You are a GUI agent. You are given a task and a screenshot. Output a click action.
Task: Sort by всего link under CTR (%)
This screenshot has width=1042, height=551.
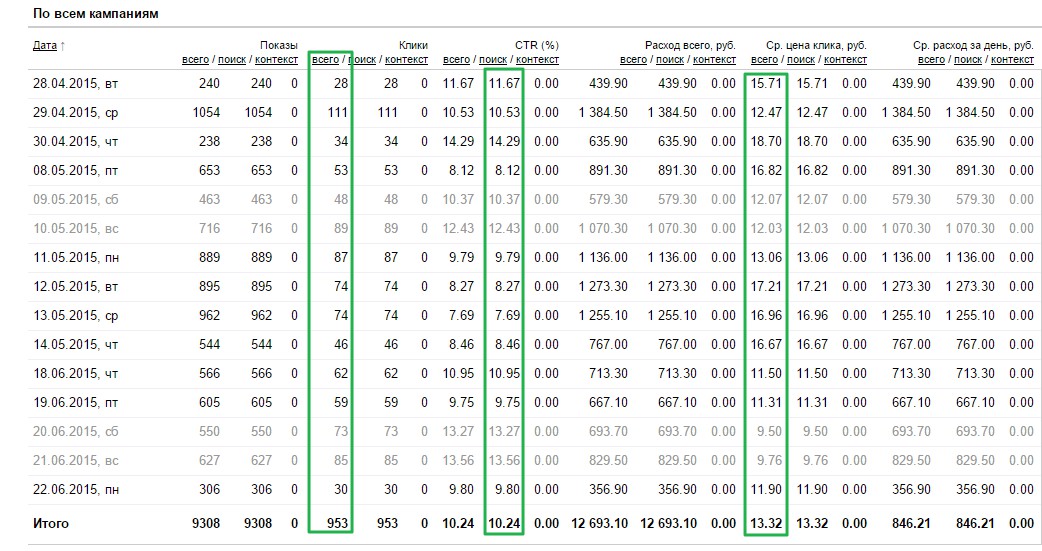(457, 59)
